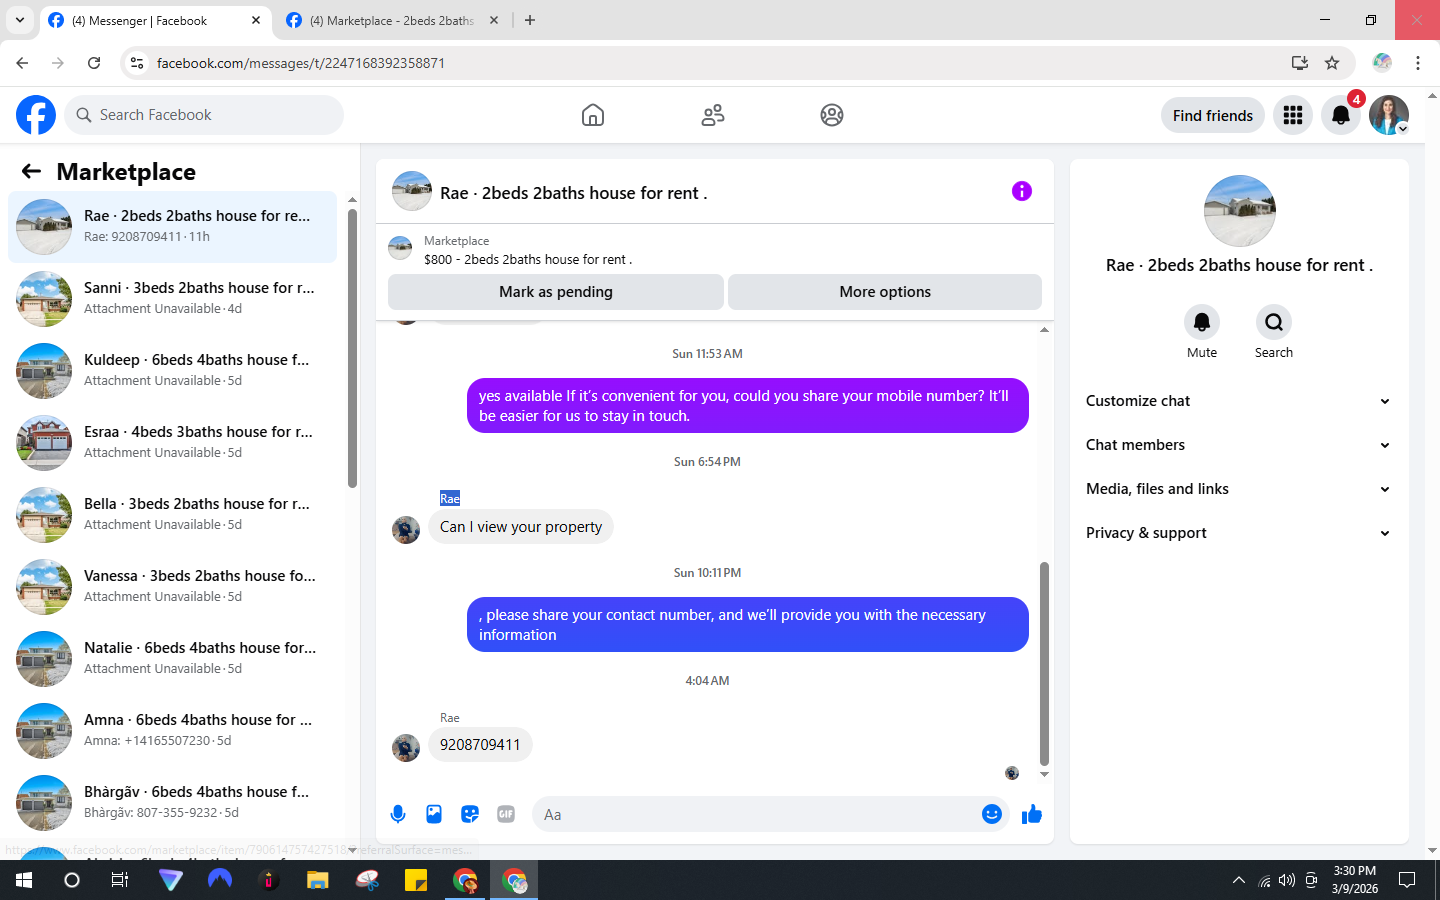Viewport: 1440px width, 900px height.
Task: Expand Privacy & support section
Action: (1238, 533)
